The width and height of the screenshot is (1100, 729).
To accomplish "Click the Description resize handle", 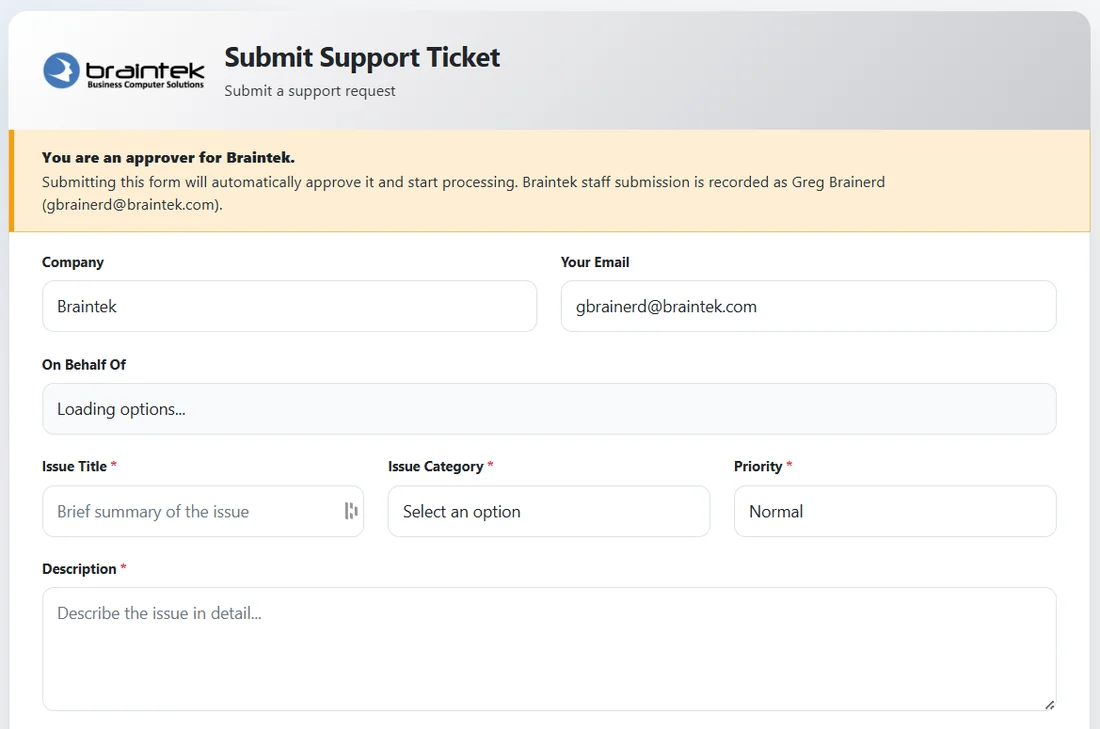I will pos(1049,704).
